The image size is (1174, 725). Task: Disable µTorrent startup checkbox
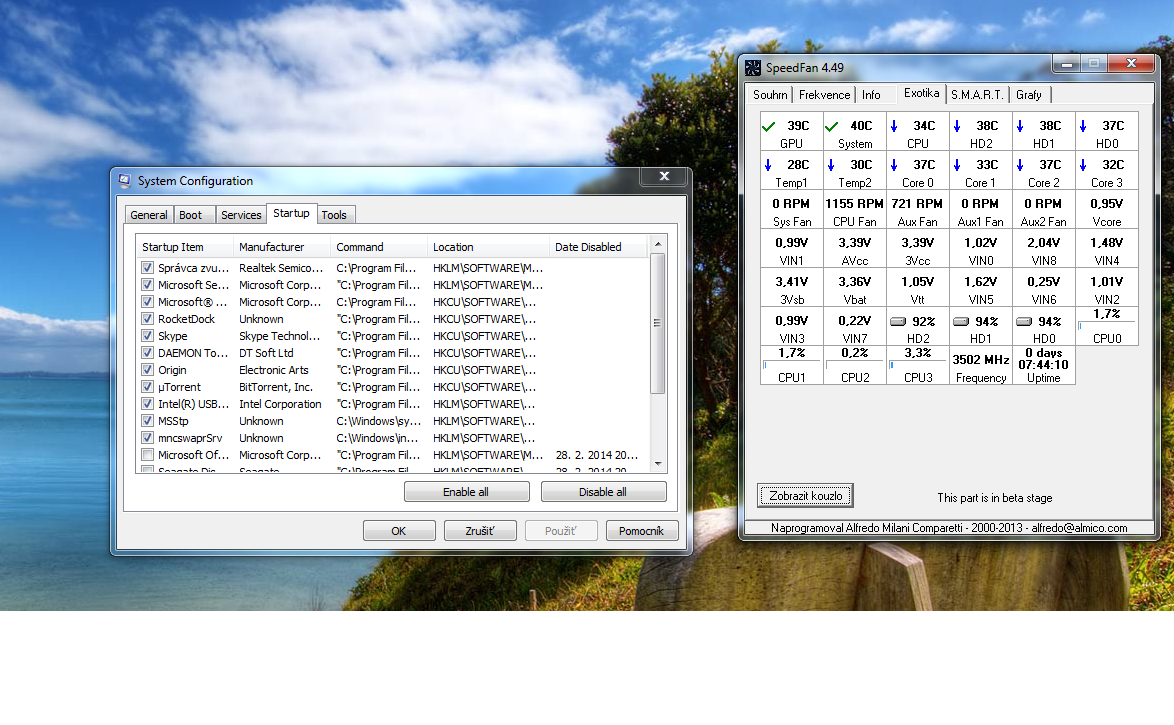coord(148,387)
